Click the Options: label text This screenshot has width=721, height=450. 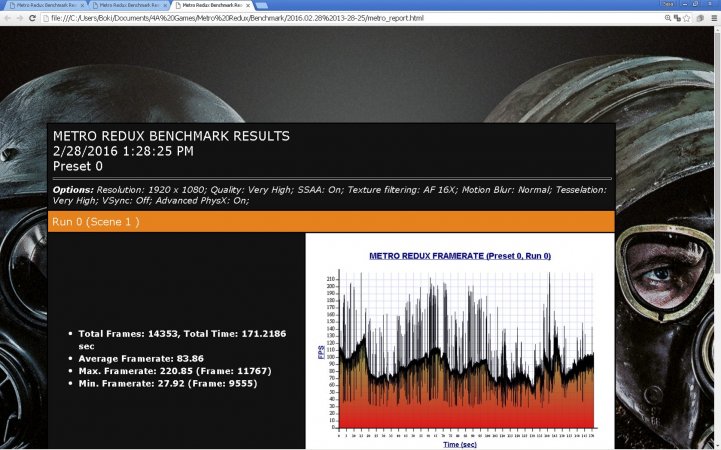pyautogui.click(x=73, y=190)
